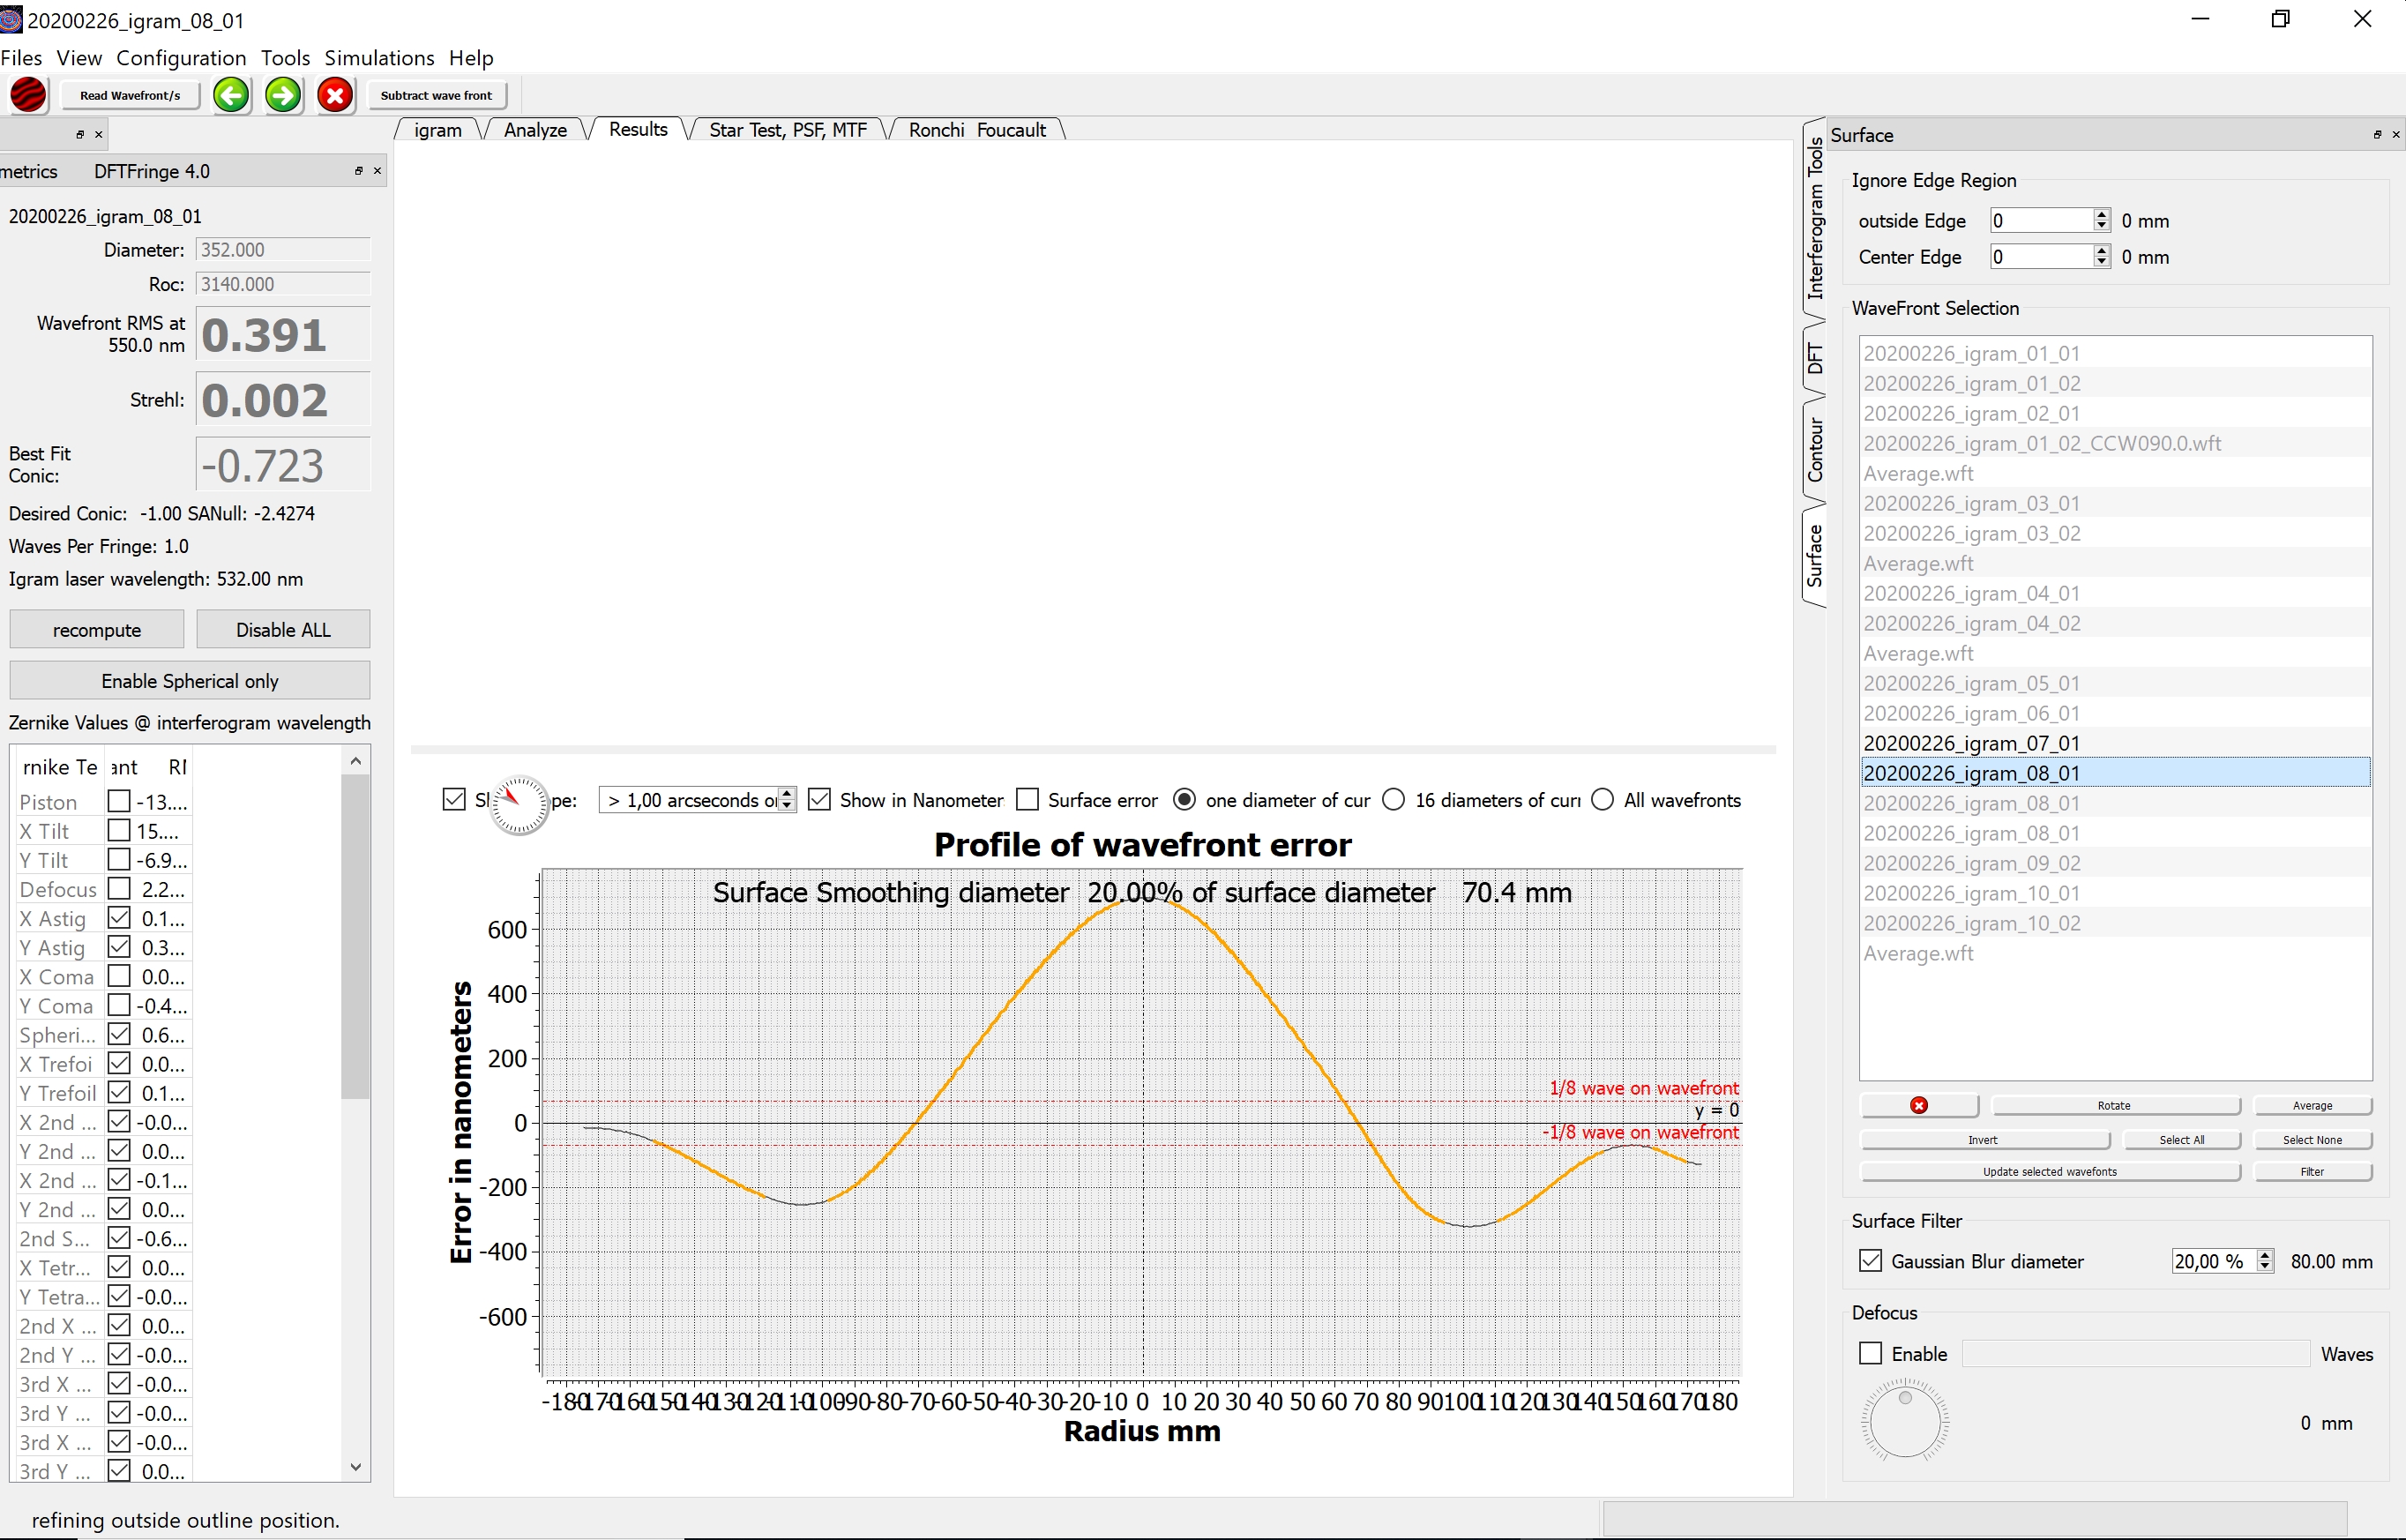
Task: Increase Gaussian Blur diameter percentage
Action: click(x=2265, y=1255)
